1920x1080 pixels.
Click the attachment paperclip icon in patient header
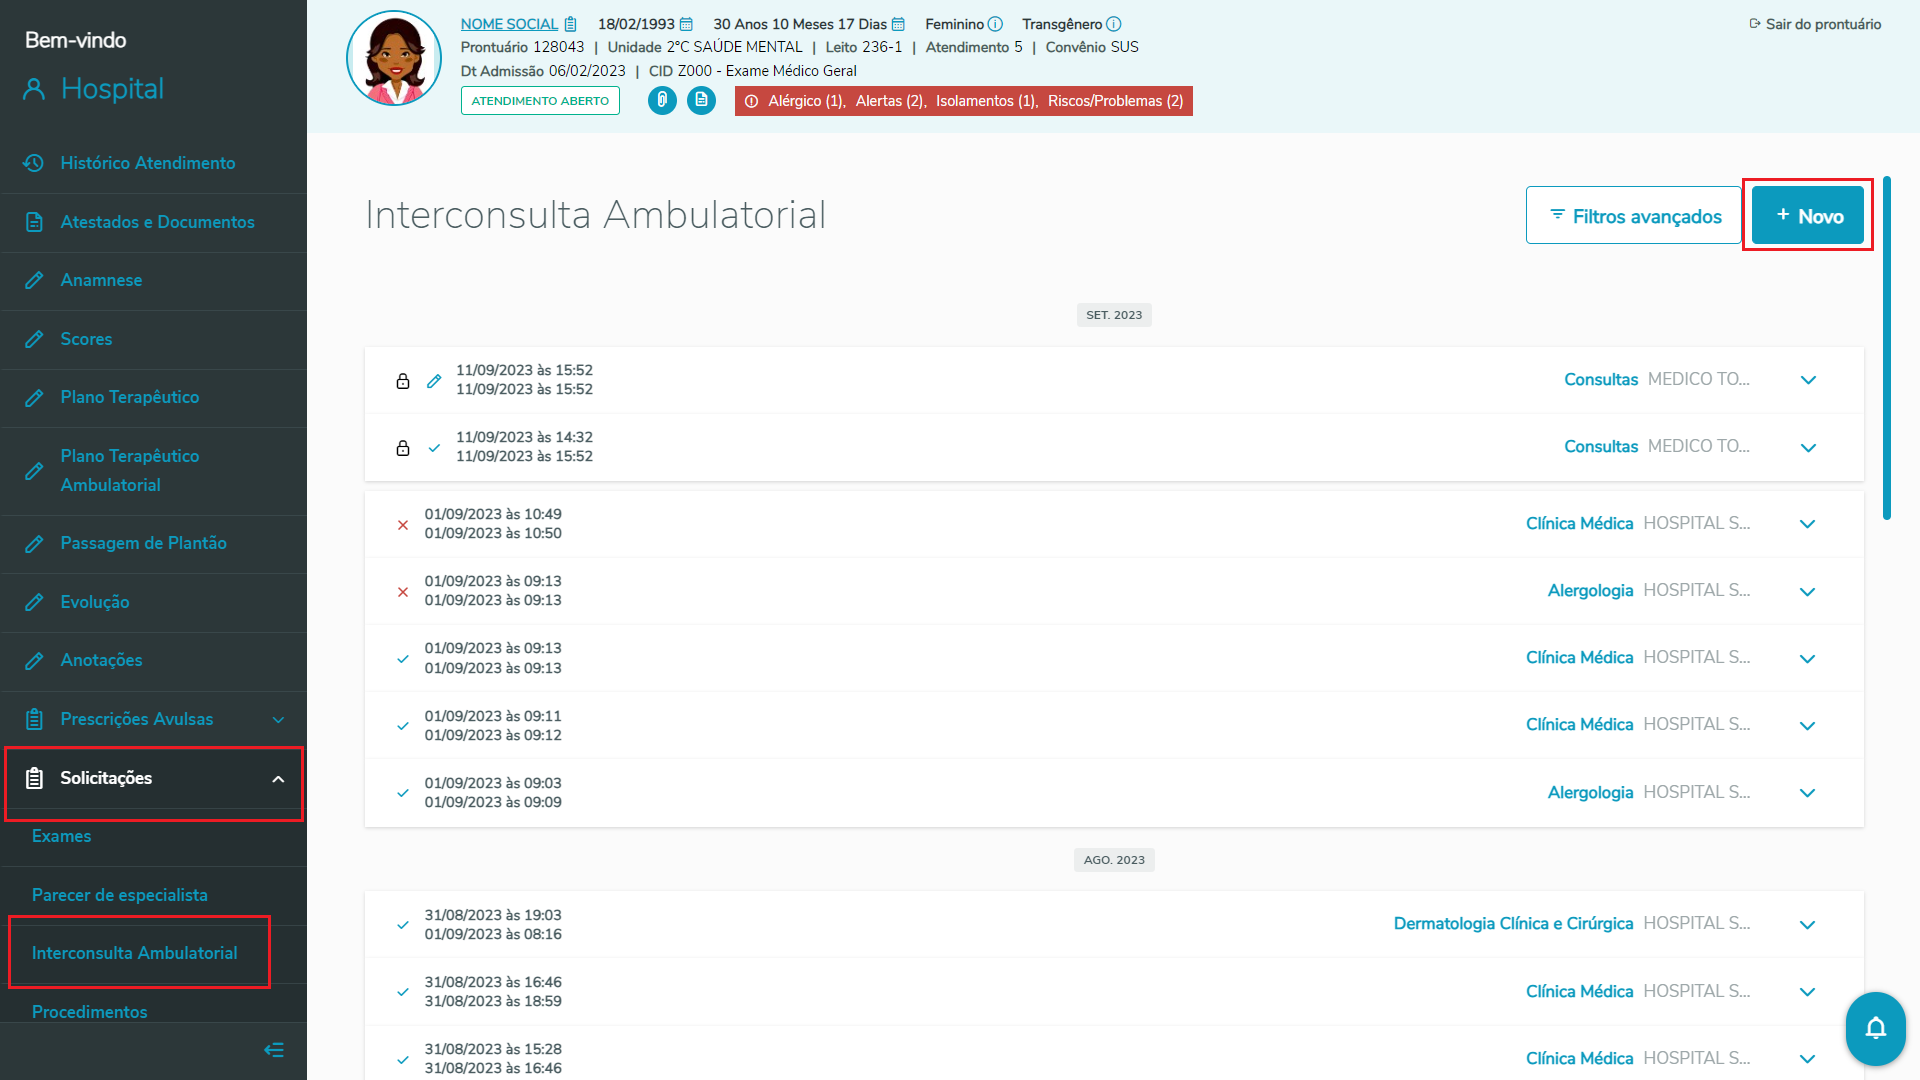pyautogui.click(x=662, y=100)
